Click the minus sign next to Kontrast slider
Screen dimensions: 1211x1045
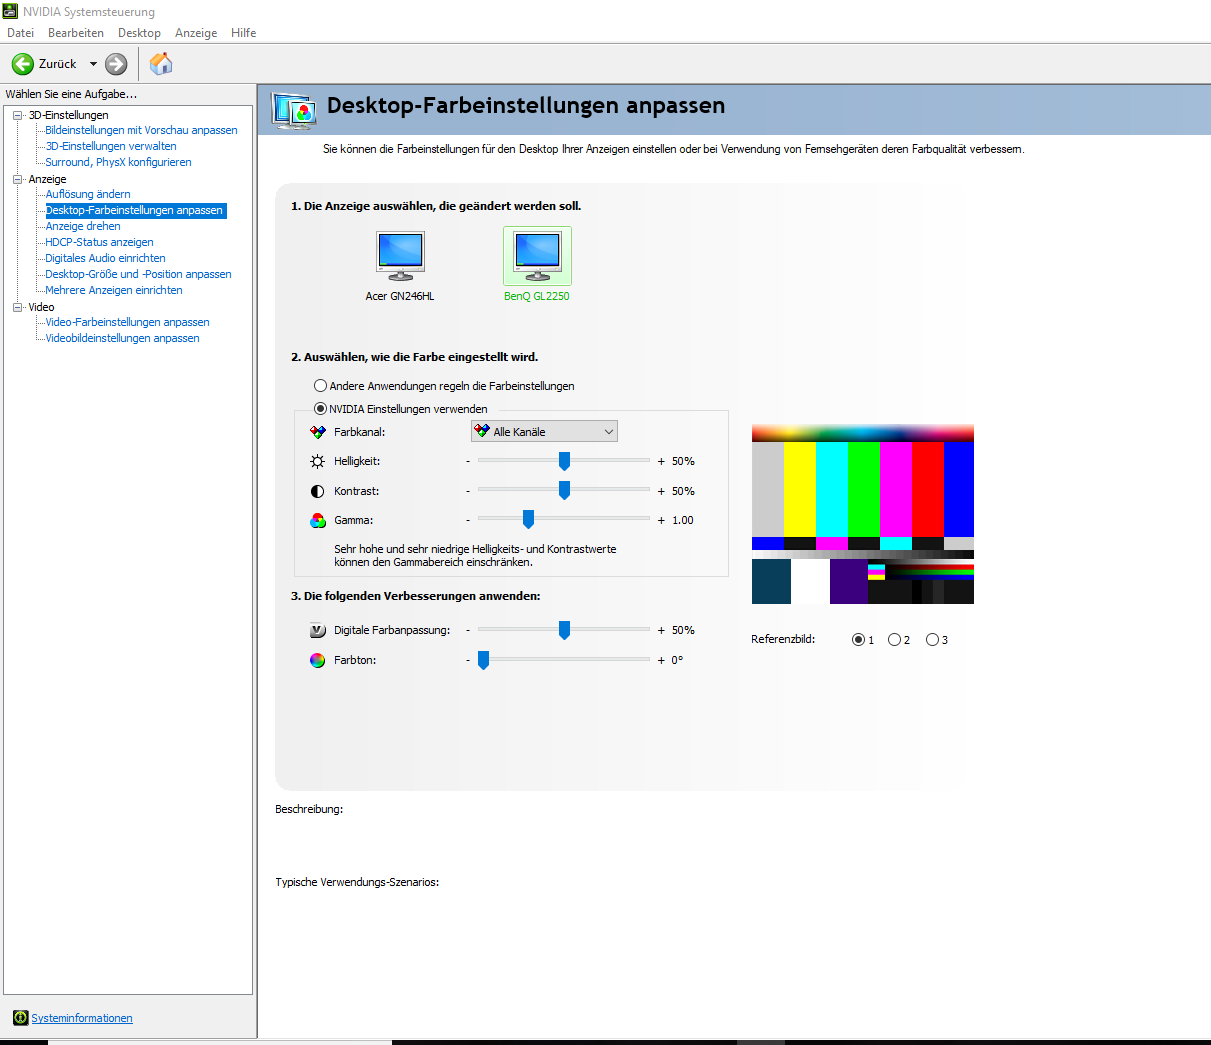point(468,492)
